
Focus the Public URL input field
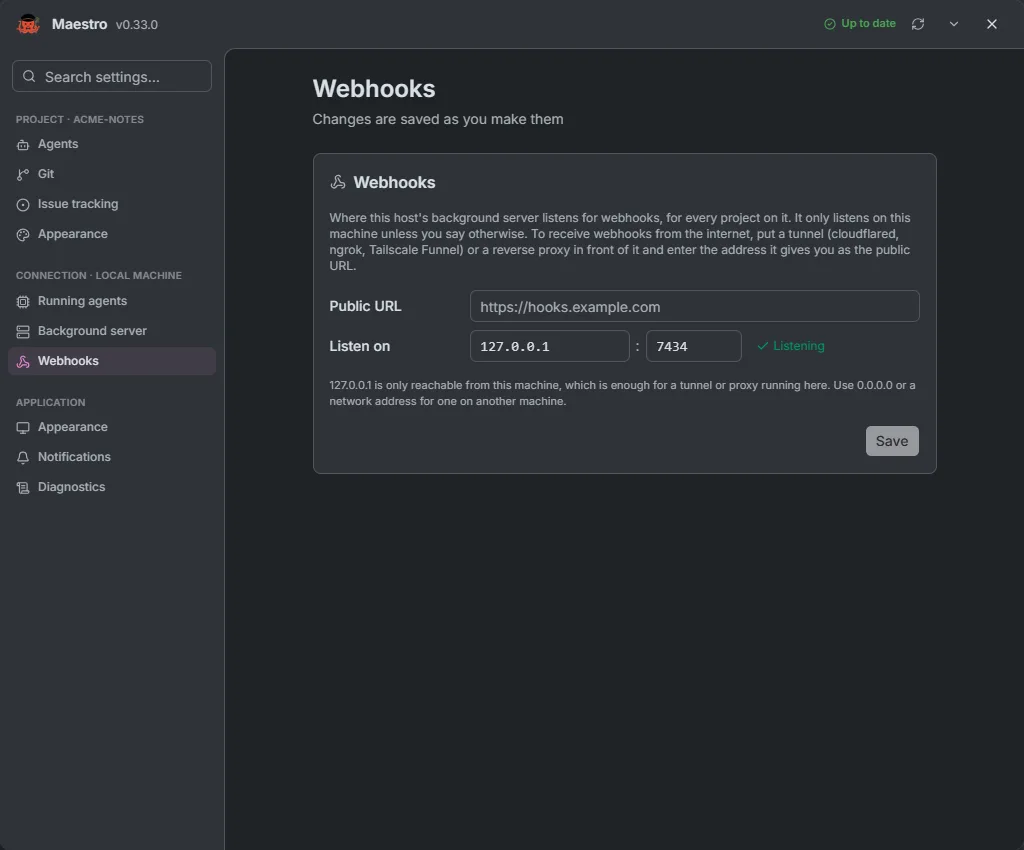[694, 306]
